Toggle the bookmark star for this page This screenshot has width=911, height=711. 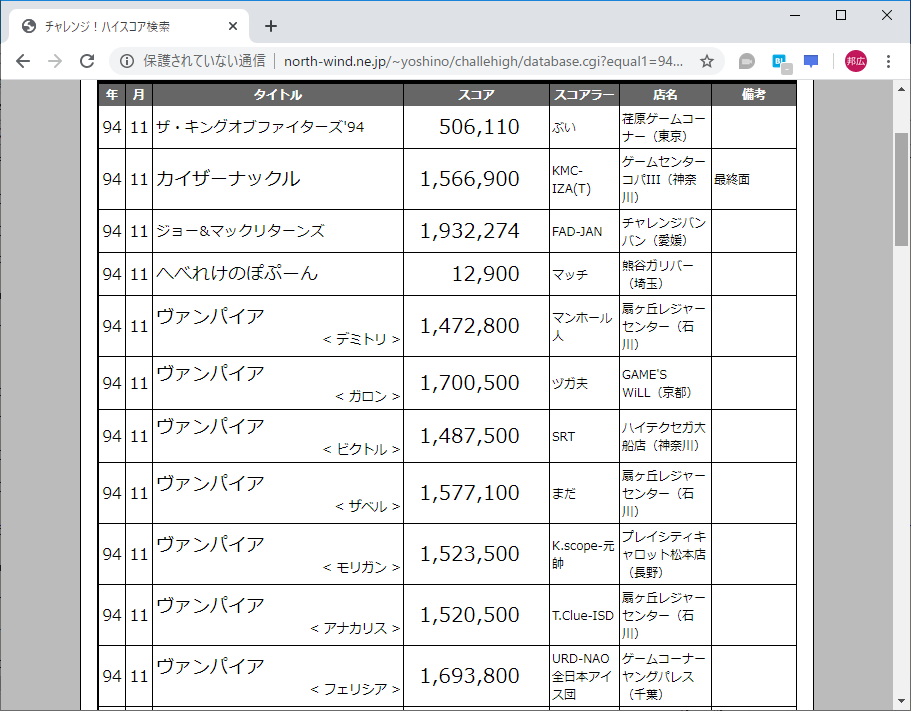706,60
